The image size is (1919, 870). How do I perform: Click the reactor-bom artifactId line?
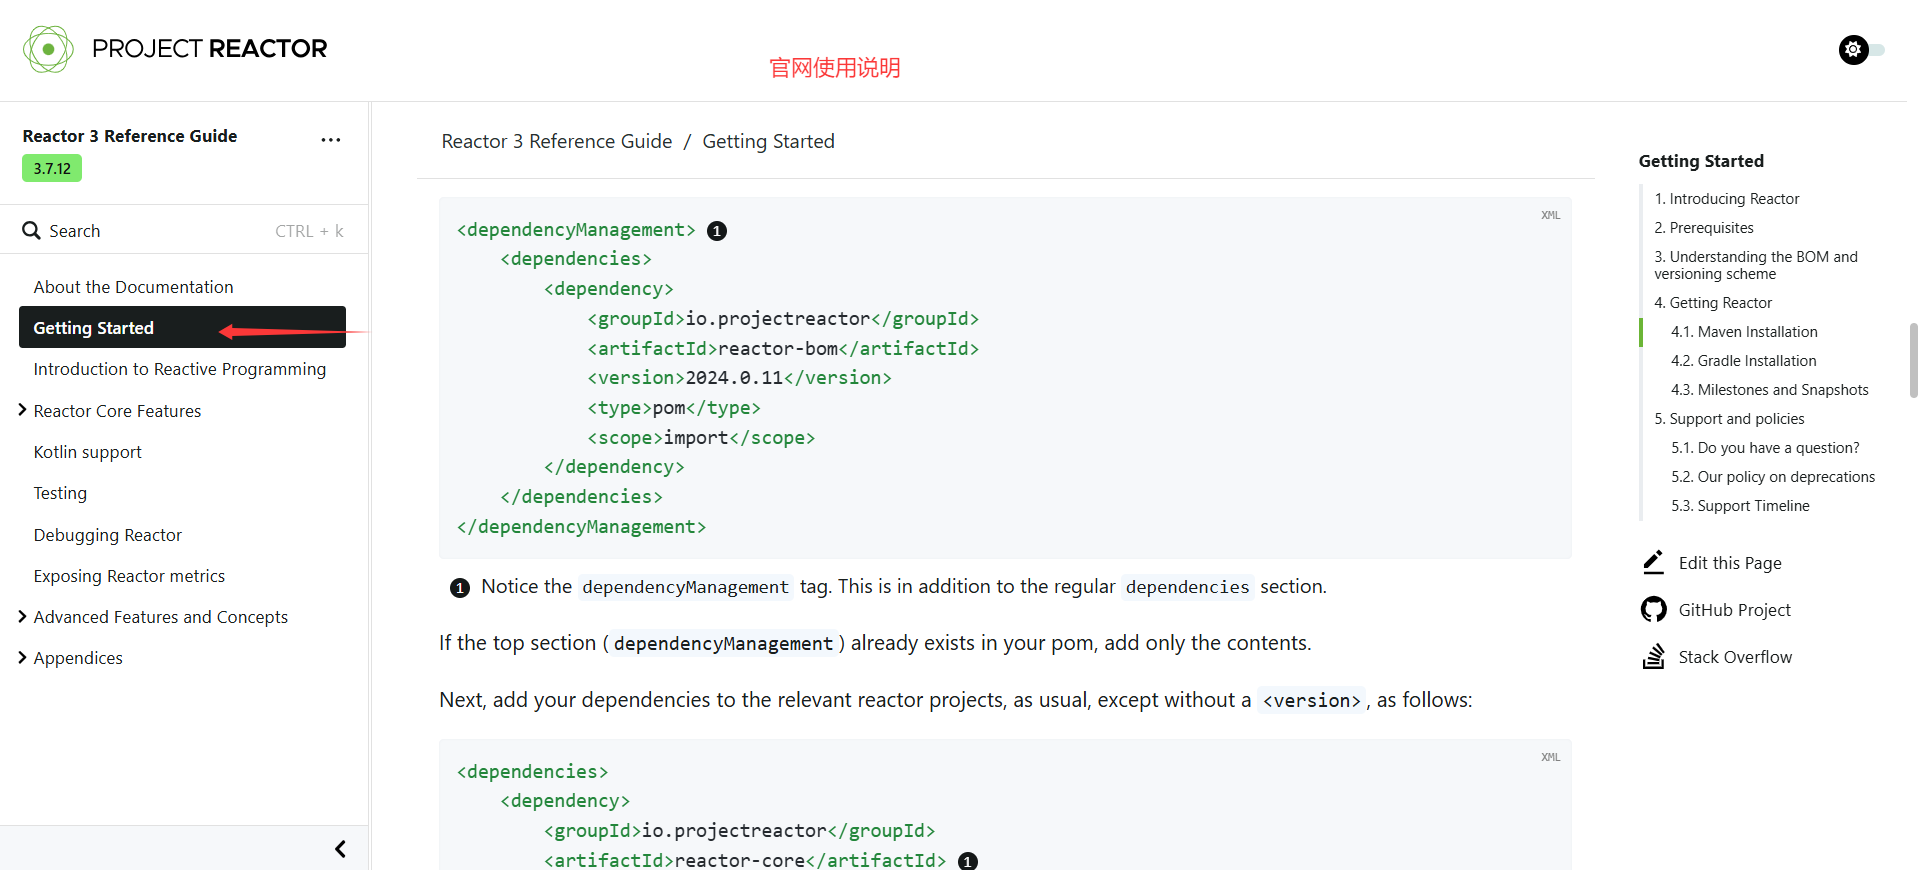(x=783, y=348)
